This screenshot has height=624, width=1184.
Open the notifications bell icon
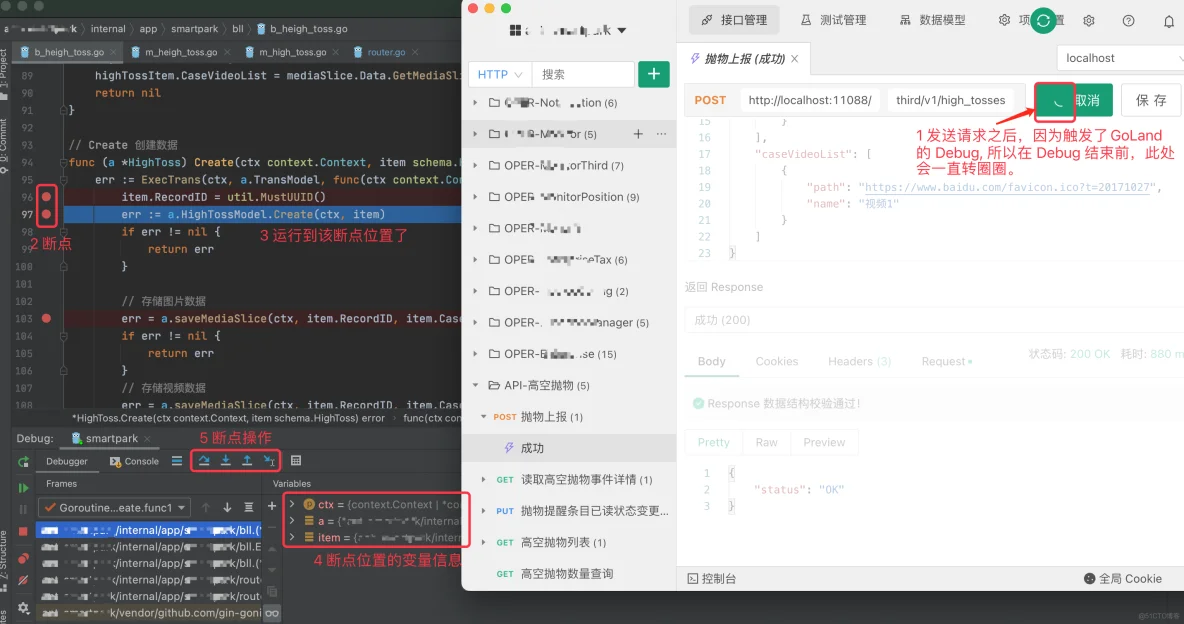[x=1168, y=20]
